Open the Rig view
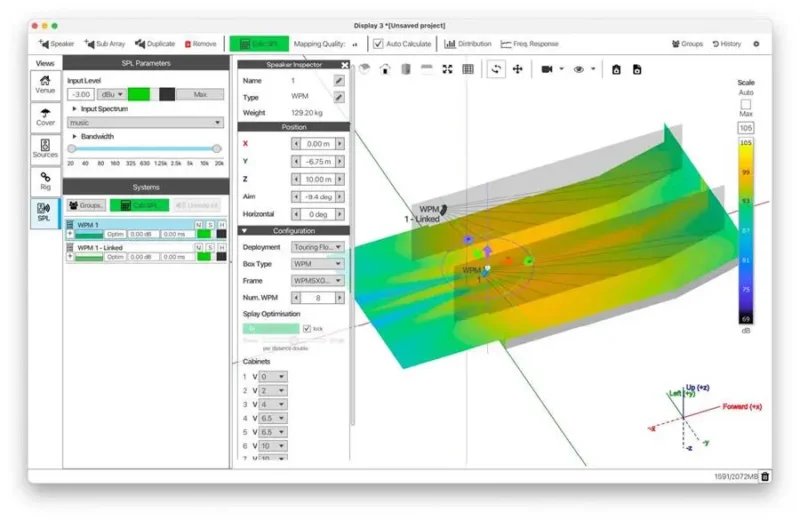 click(45, 181)
